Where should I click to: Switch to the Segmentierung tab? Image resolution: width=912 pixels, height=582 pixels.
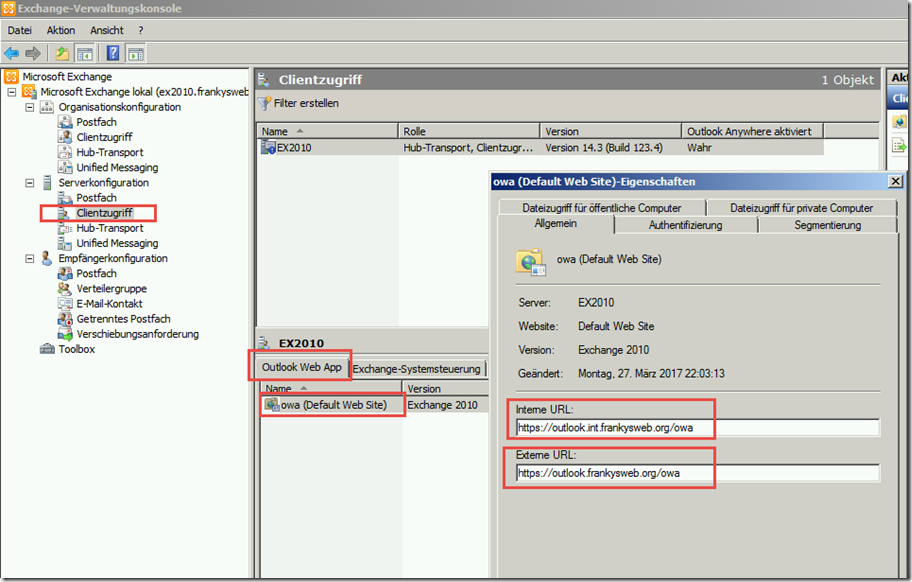click(827, 225)
